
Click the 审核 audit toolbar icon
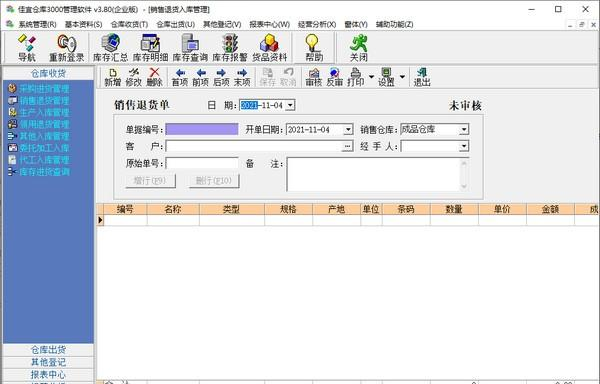tap(314, 77)
